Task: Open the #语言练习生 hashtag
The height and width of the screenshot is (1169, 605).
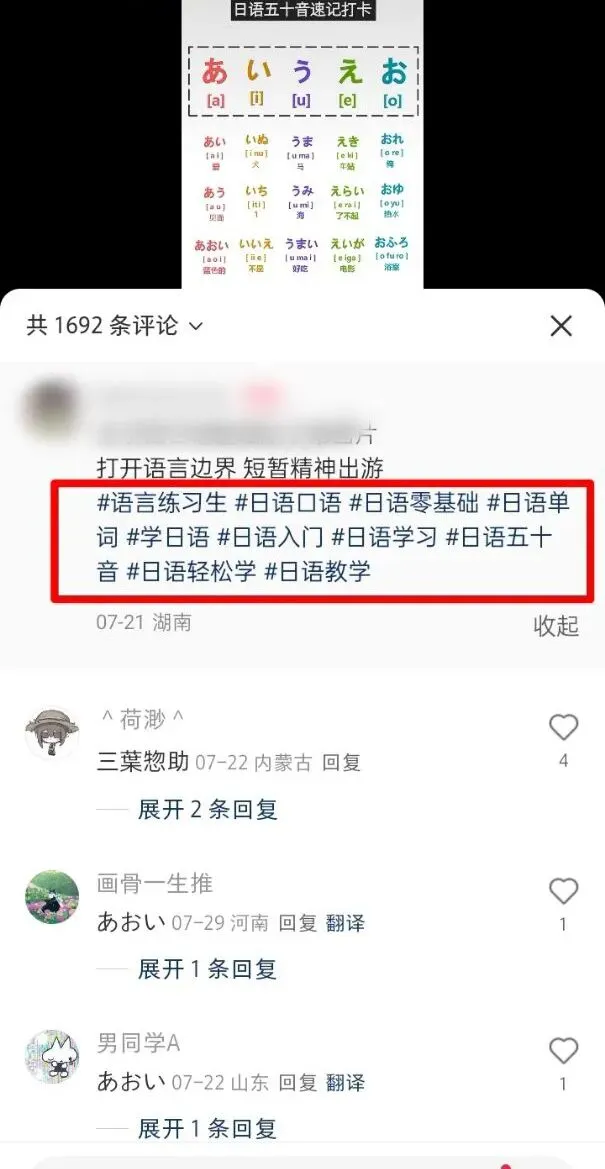Action: tap(161, 502)
